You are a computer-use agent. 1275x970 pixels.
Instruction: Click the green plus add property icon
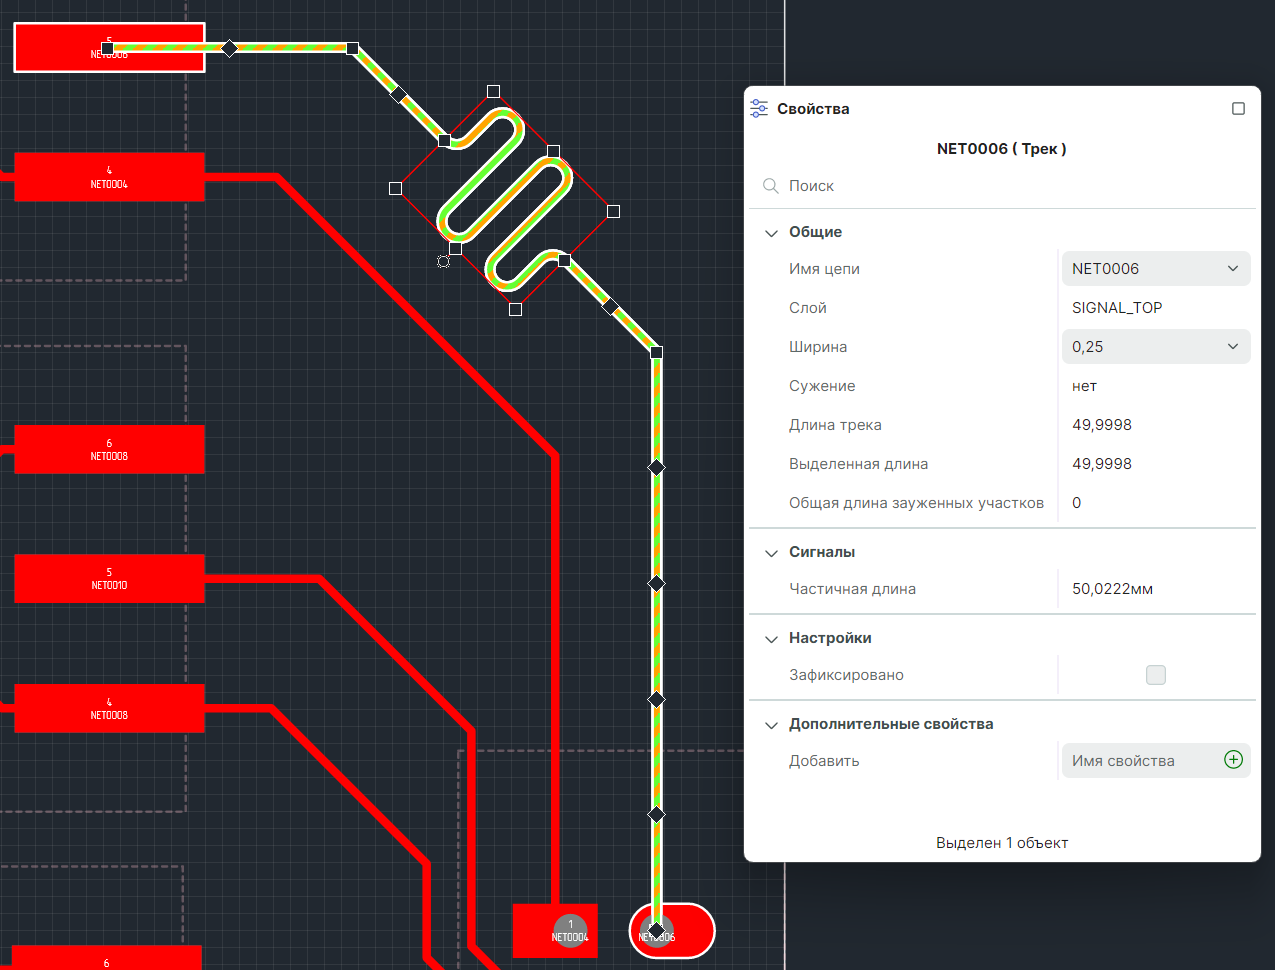pyautogui.click(x=1233, y=760)
